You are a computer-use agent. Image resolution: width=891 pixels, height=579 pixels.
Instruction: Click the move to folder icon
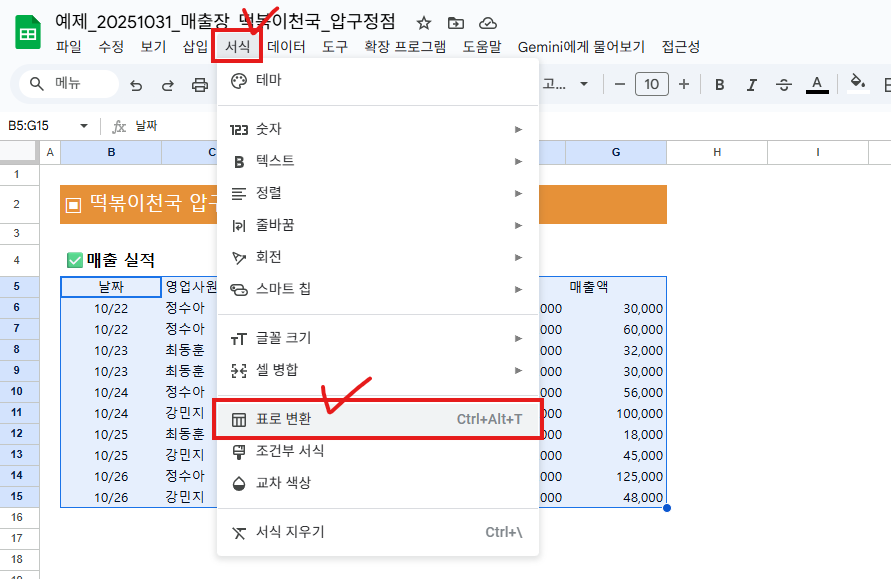click(456, 23)
